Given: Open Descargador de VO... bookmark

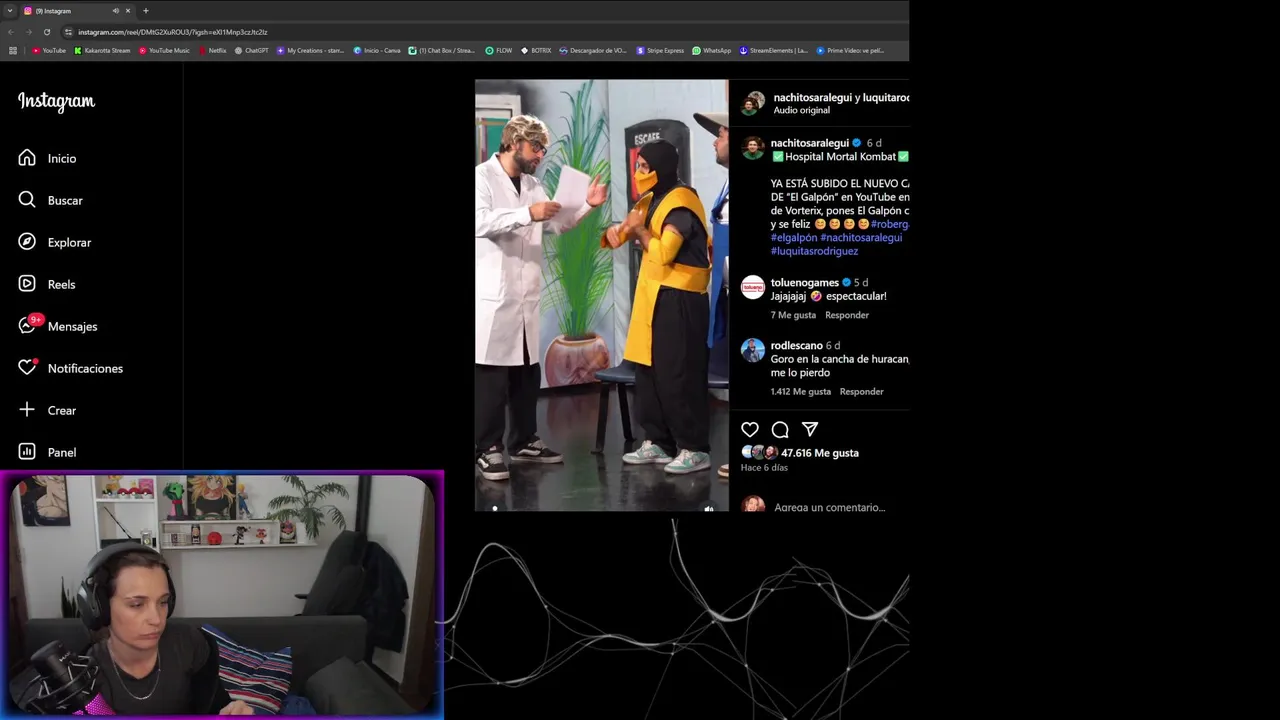Looking at the screenshot, I should point(593,50).
